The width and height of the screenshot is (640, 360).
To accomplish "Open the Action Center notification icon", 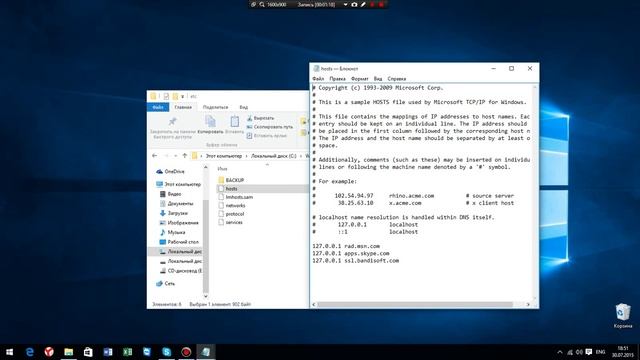I will pyautogui.click(x=589, y=352).
